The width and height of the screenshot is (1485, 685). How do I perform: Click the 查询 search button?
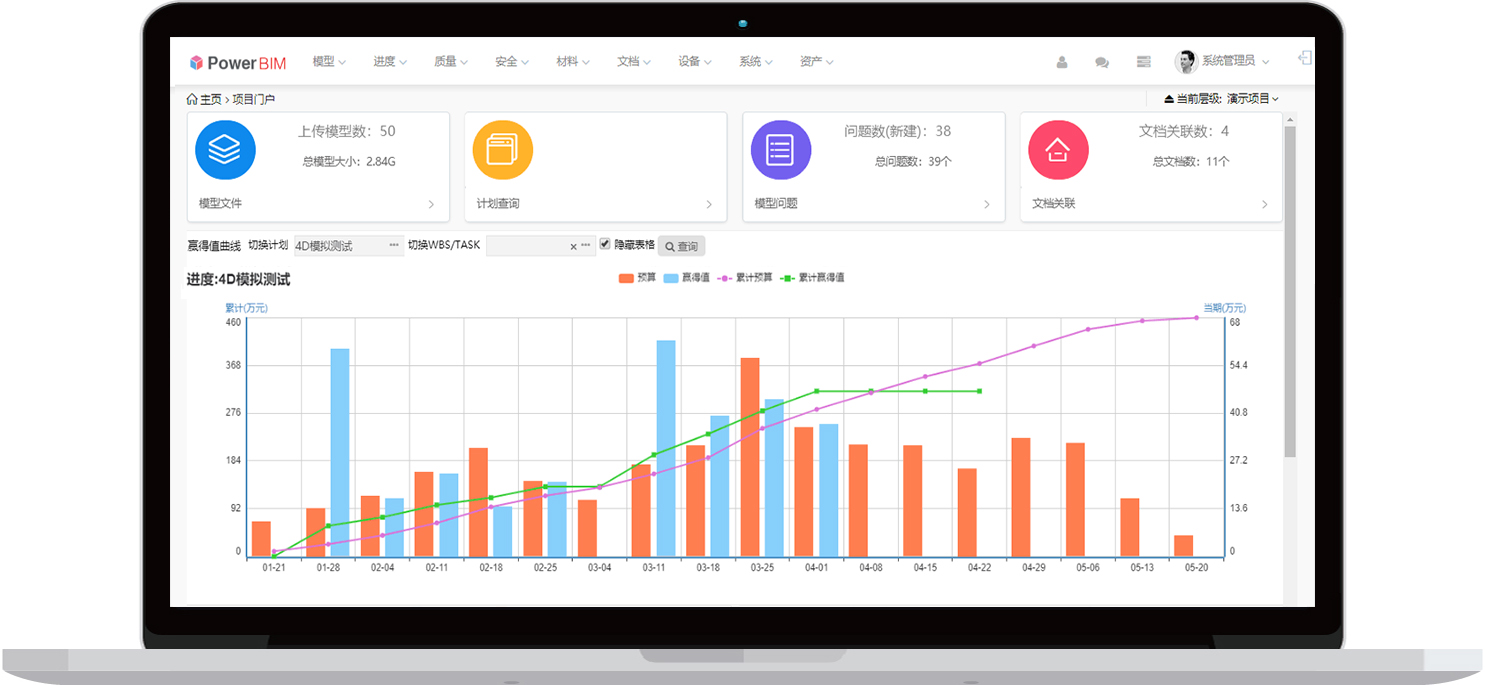(681, 246)
